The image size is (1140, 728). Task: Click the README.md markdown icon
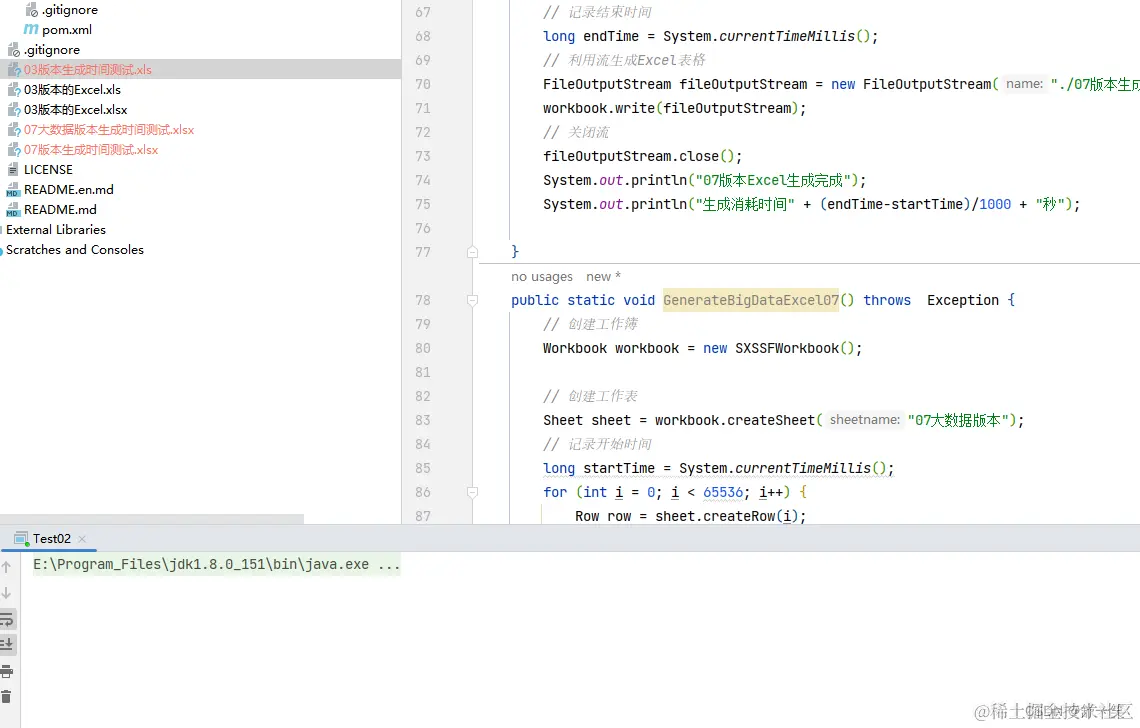[13, 210]
